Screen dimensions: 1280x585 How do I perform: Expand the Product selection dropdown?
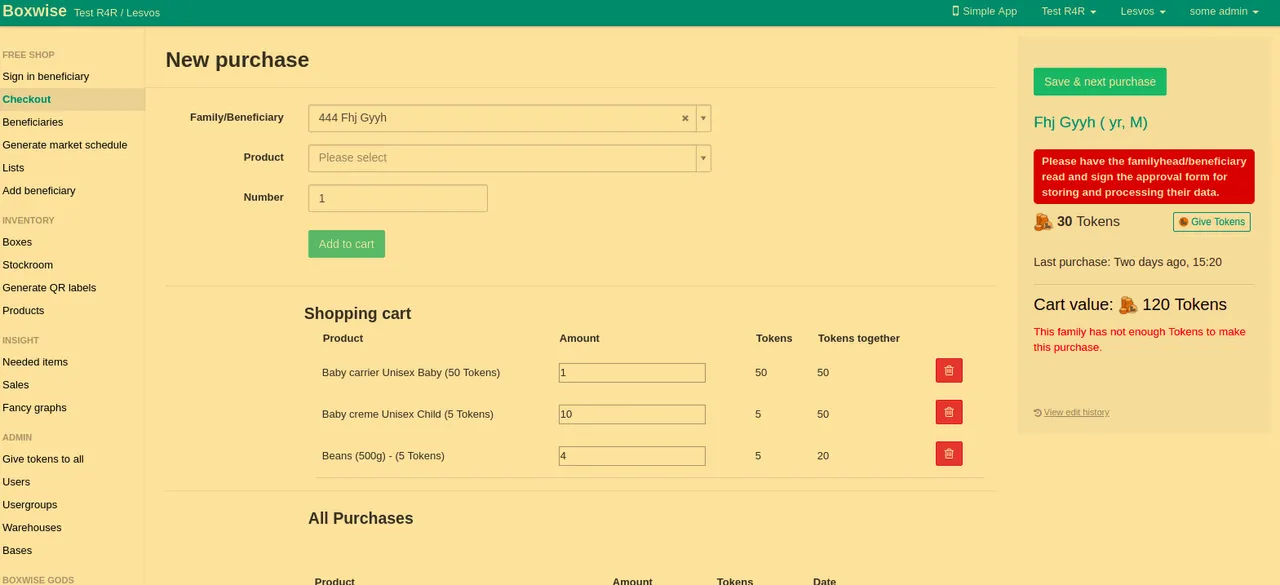tap(703, 158)
